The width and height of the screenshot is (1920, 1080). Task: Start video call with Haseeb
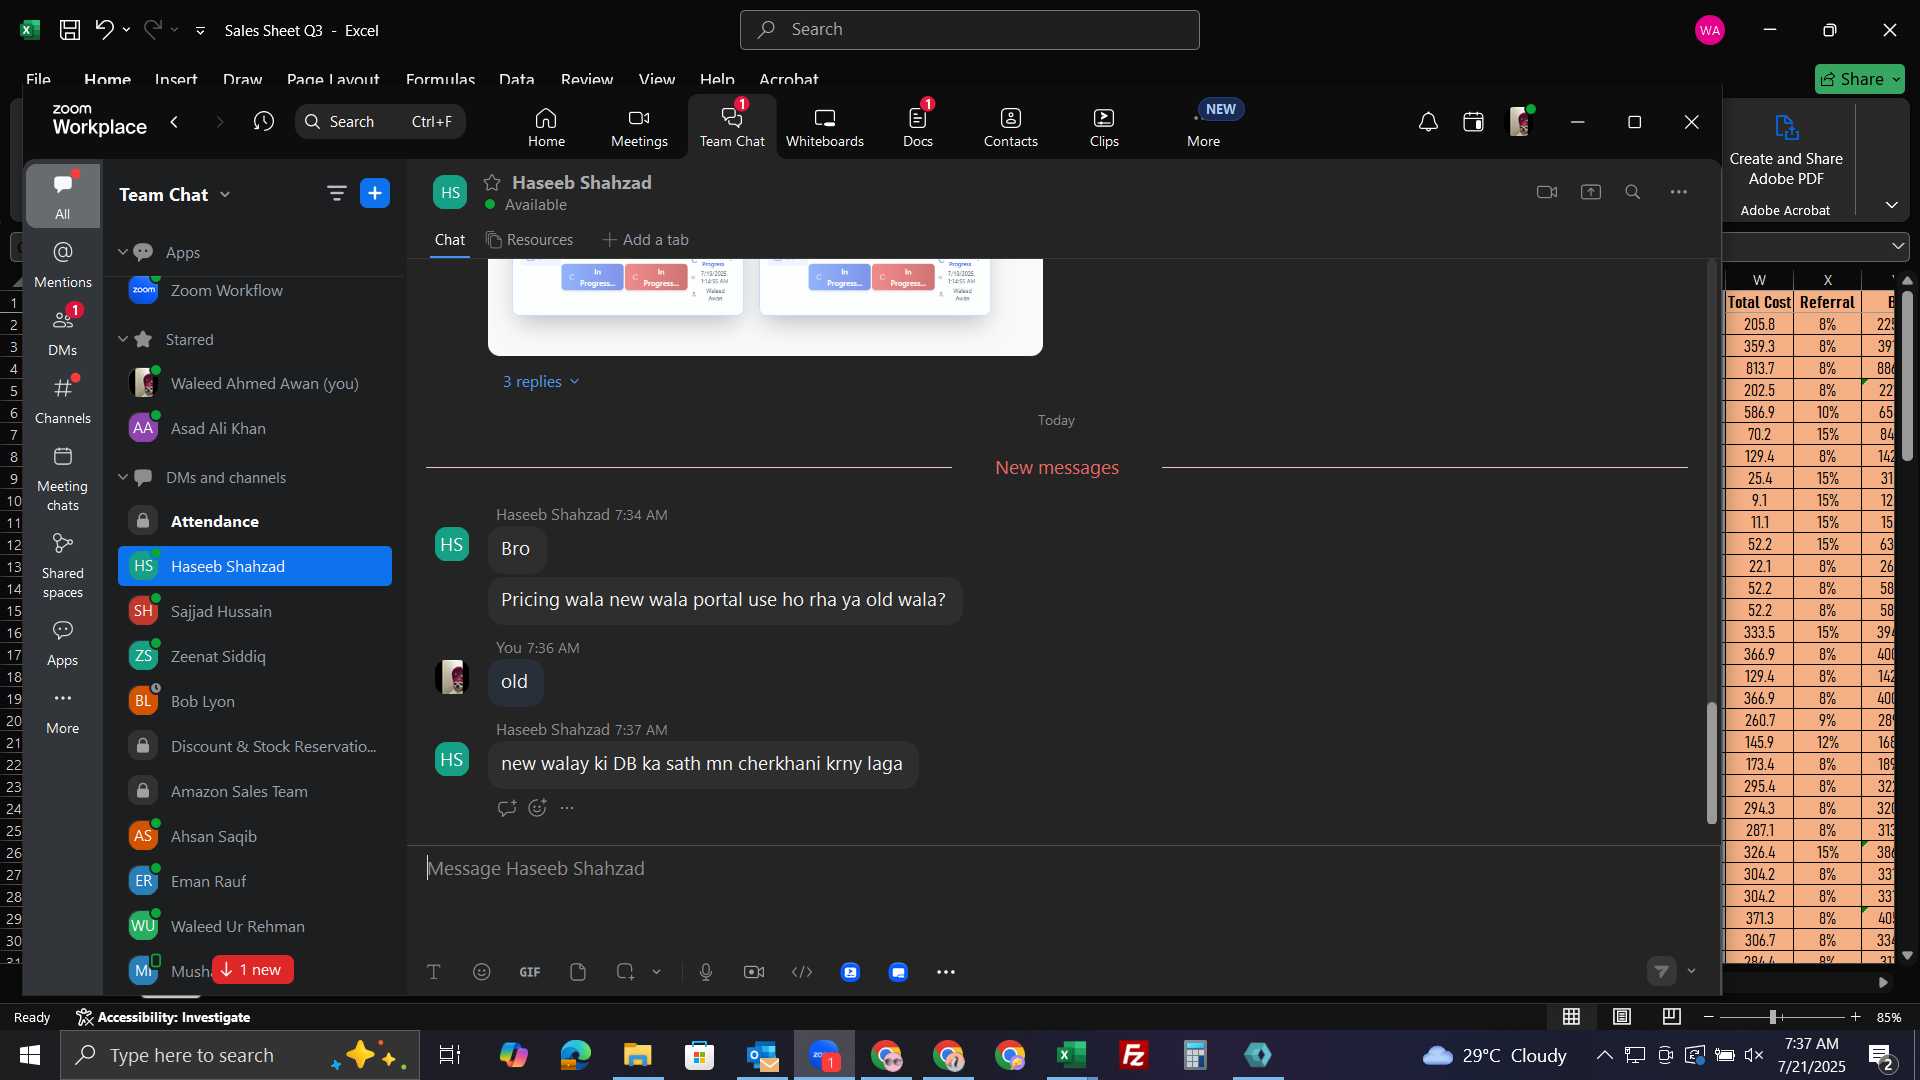pos(1547,192)
